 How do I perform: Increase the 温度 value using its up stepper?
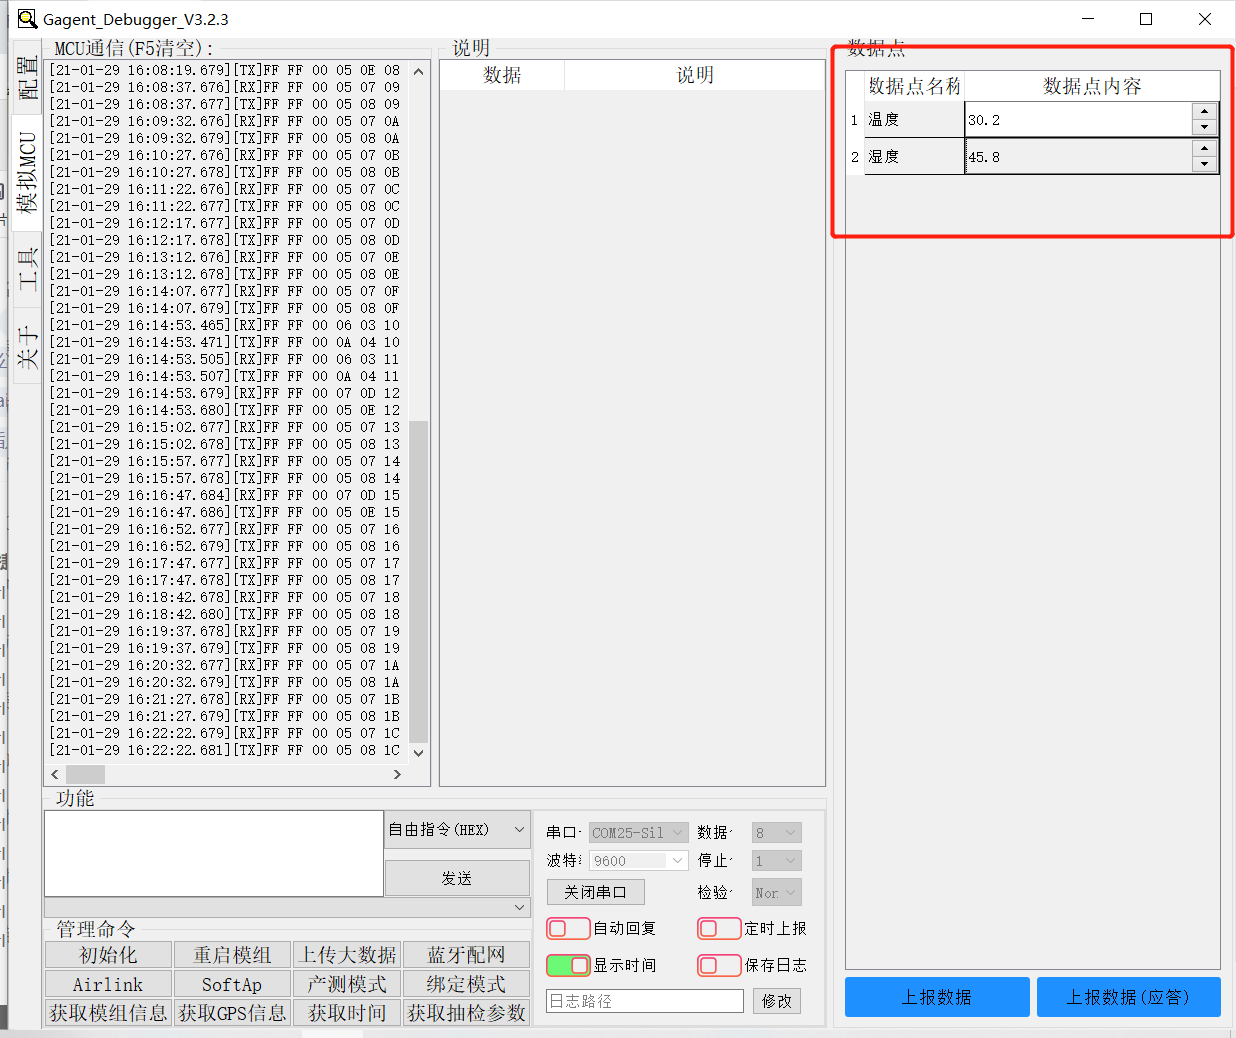1207,112
